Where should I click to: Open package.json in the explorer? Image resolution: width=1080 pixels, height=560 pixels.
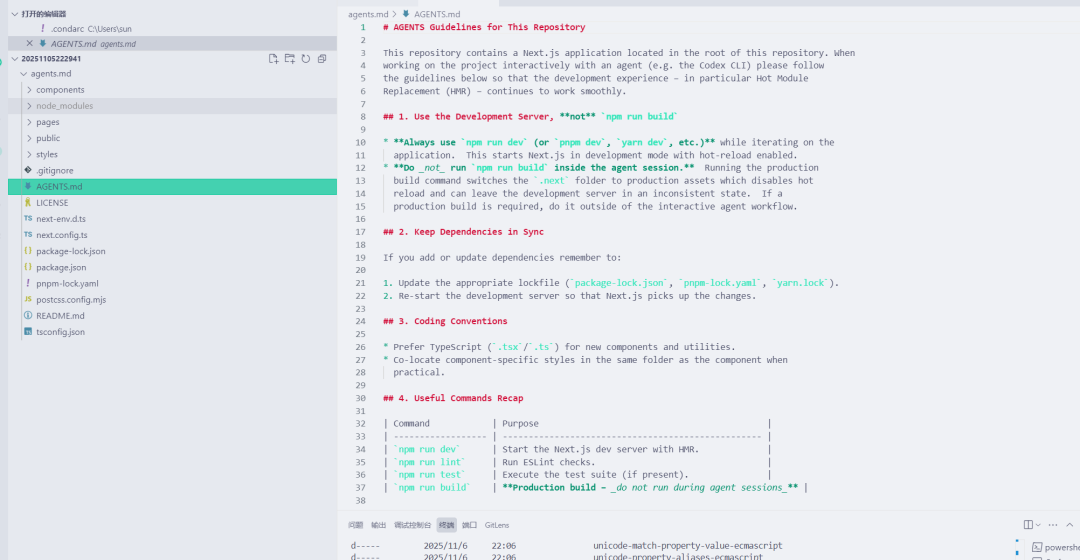(172, 267)
